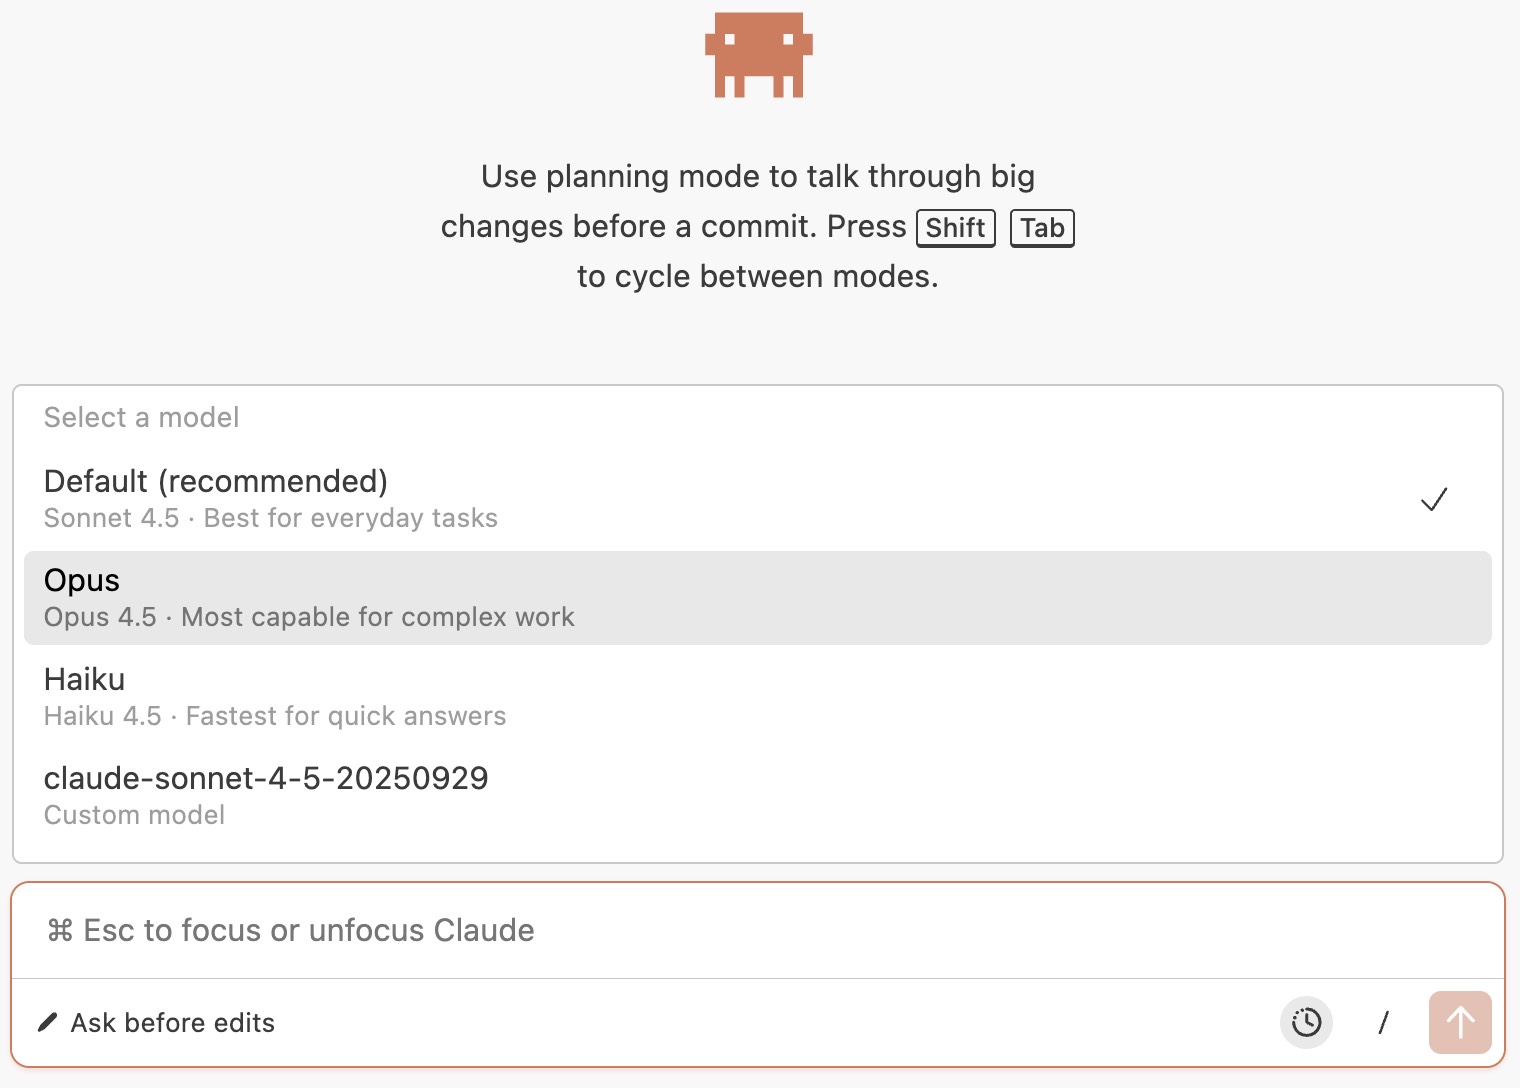
Task: Click Haiku 4.5 Fastest description text
Action: 275,716
